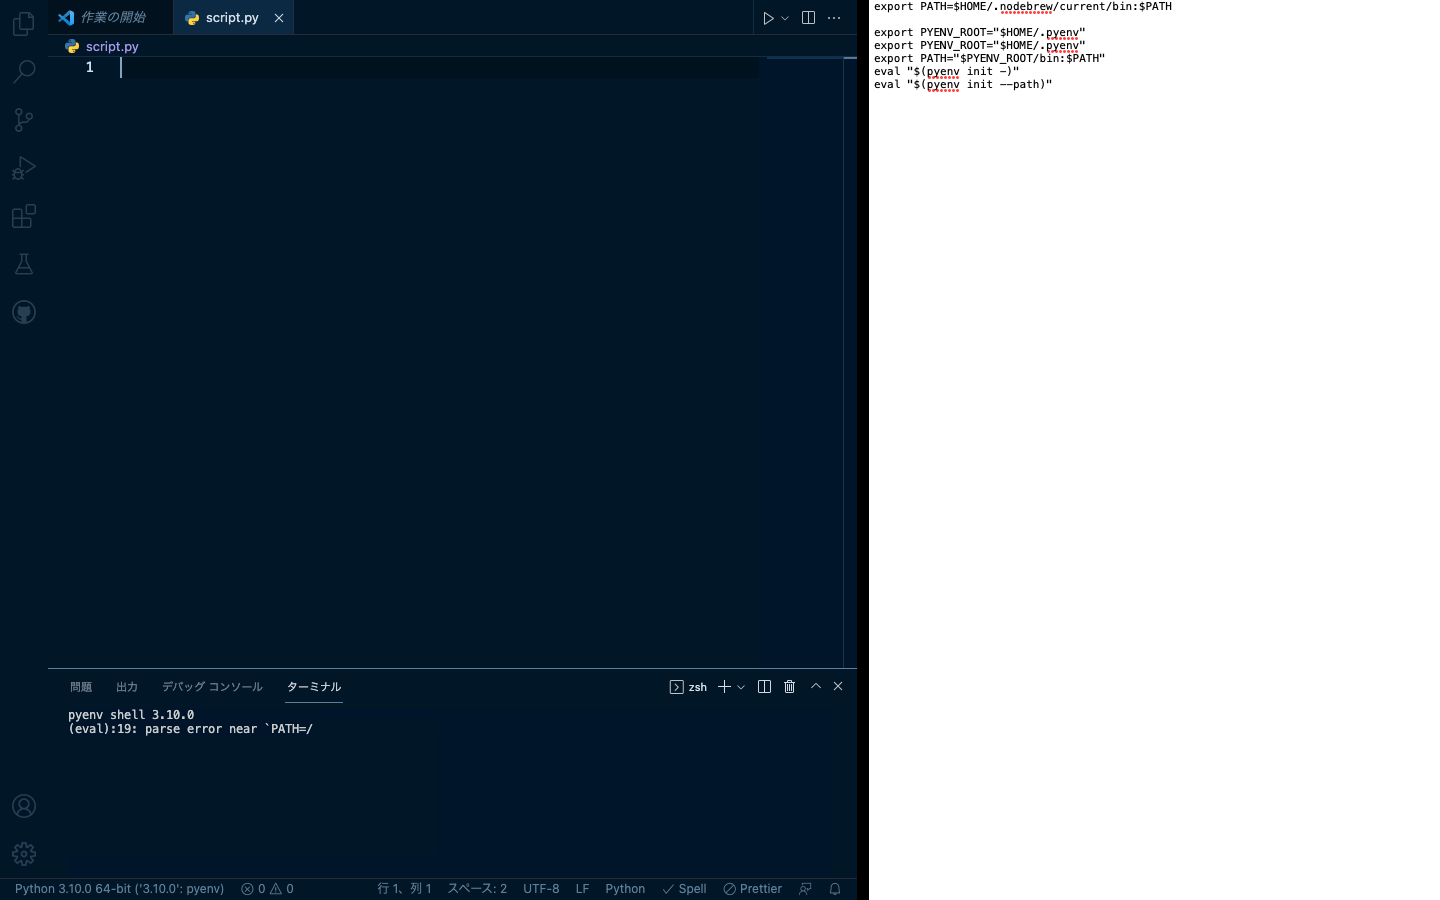Open the editor more actions menu
The width and height of the screenshot is (1440, 900).
click(x=834, y=18)
